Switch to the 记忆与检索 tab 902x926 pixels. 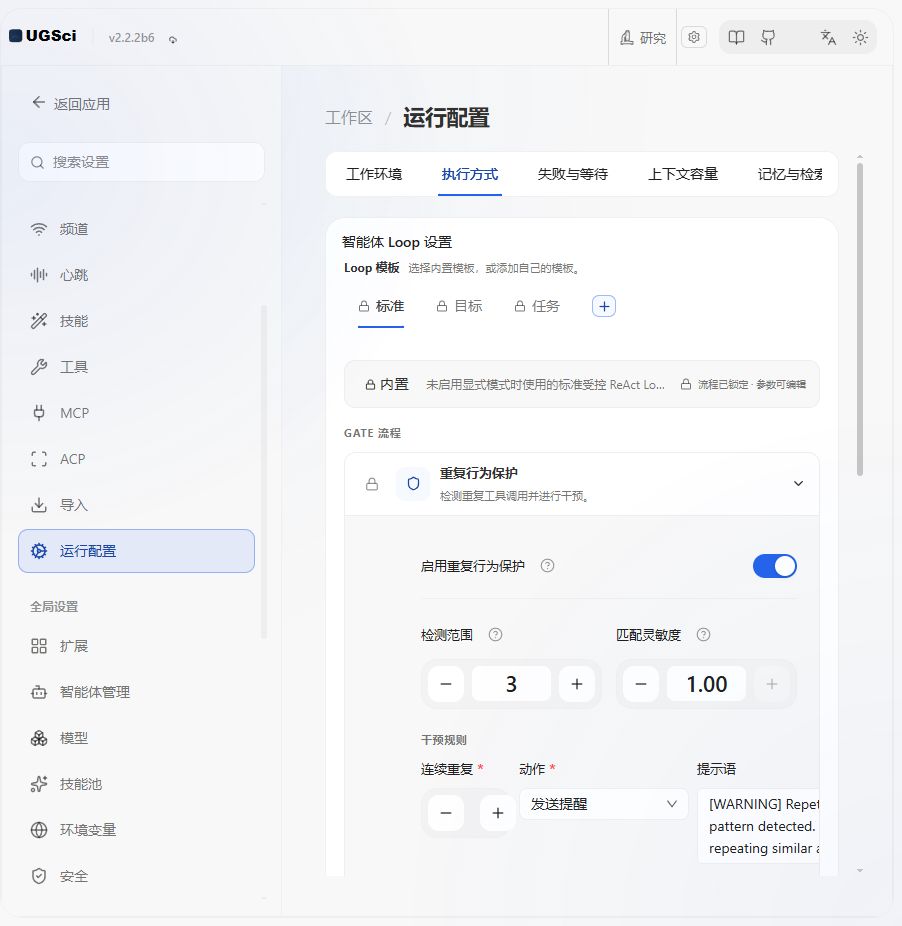point(790,174)
